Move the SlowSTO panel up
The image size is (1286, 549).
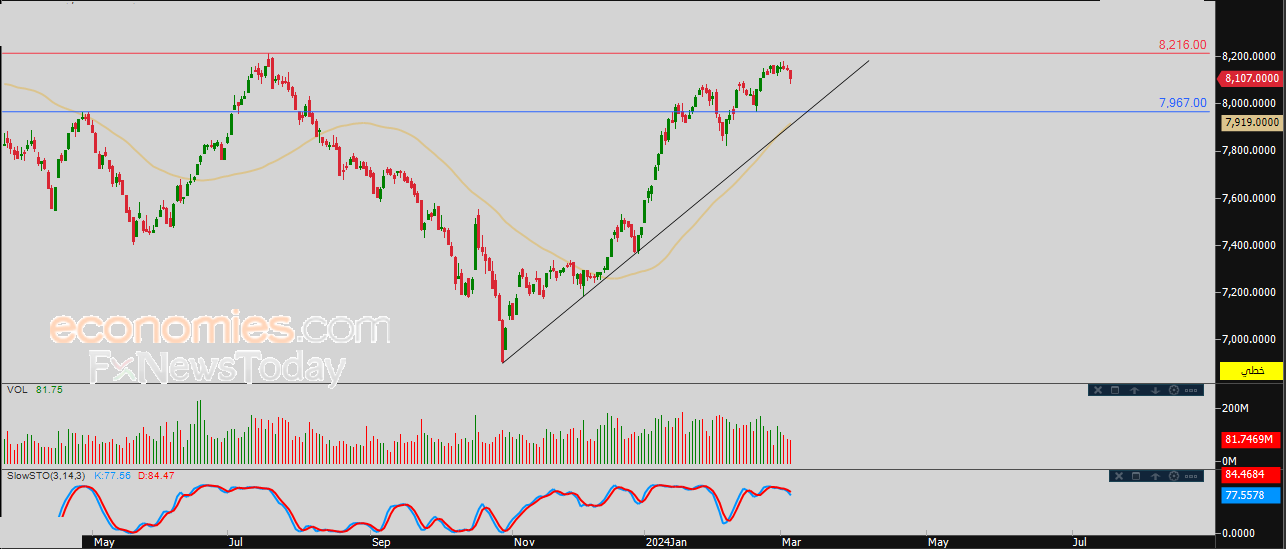tap(1155, 476)
